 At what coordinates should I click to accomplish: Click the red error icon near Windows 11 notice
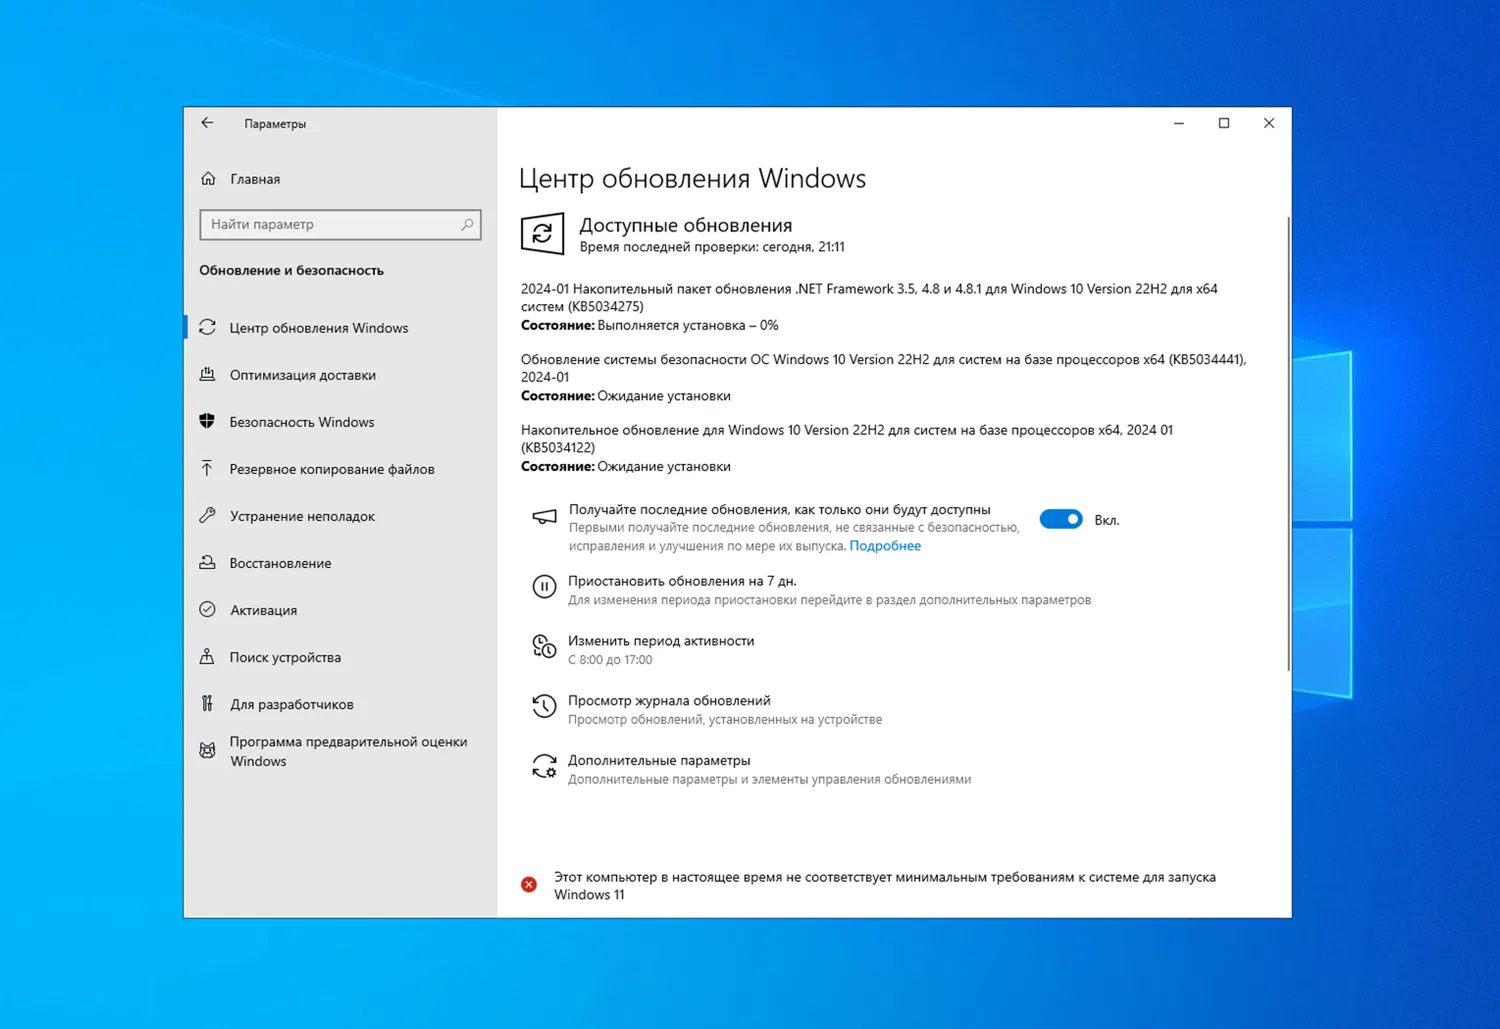coord(529,884)
